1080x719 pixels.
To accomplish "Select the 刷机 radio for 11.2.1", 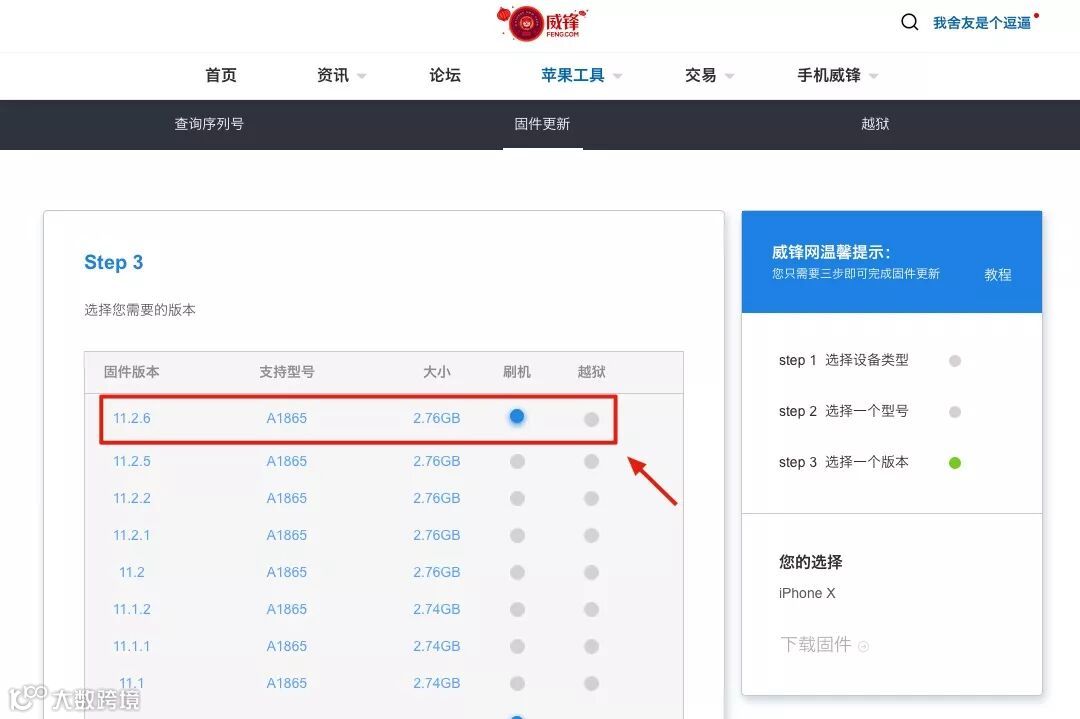I will point(517,535).
